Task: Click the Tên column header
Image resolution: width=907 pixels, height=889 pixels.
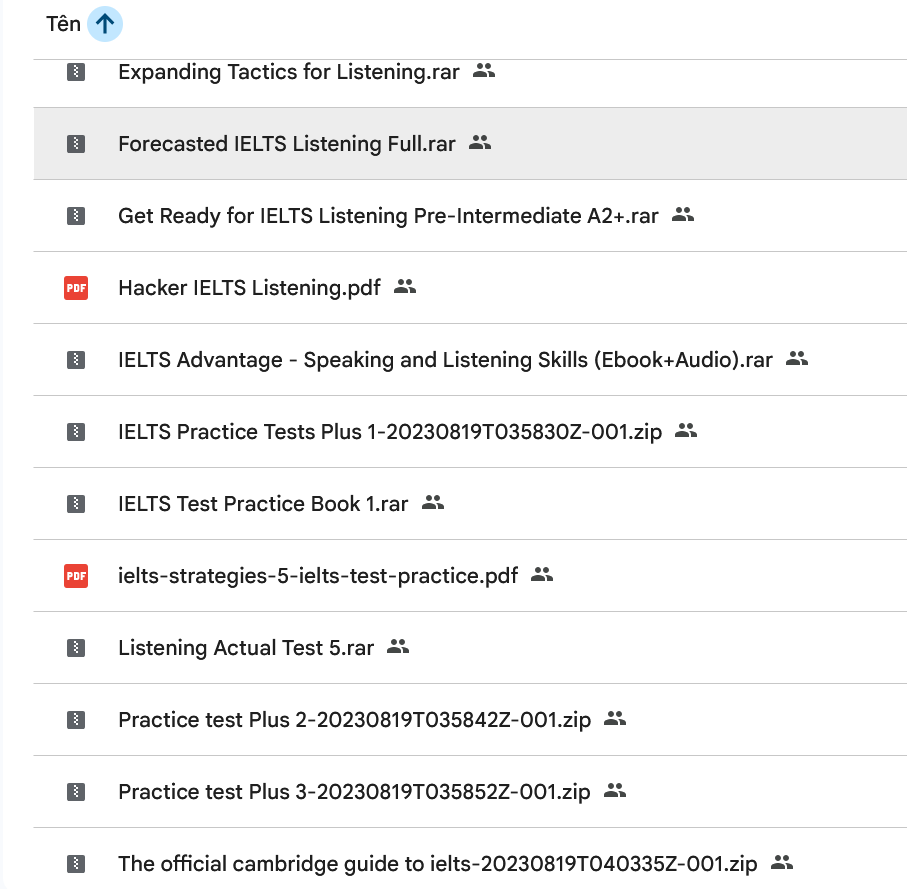Action: 63,24
